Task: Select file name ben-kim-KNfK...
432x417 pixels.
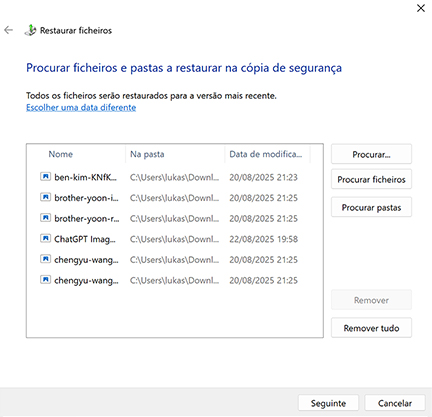Action: pyautogui.click(x=86, y=177)
